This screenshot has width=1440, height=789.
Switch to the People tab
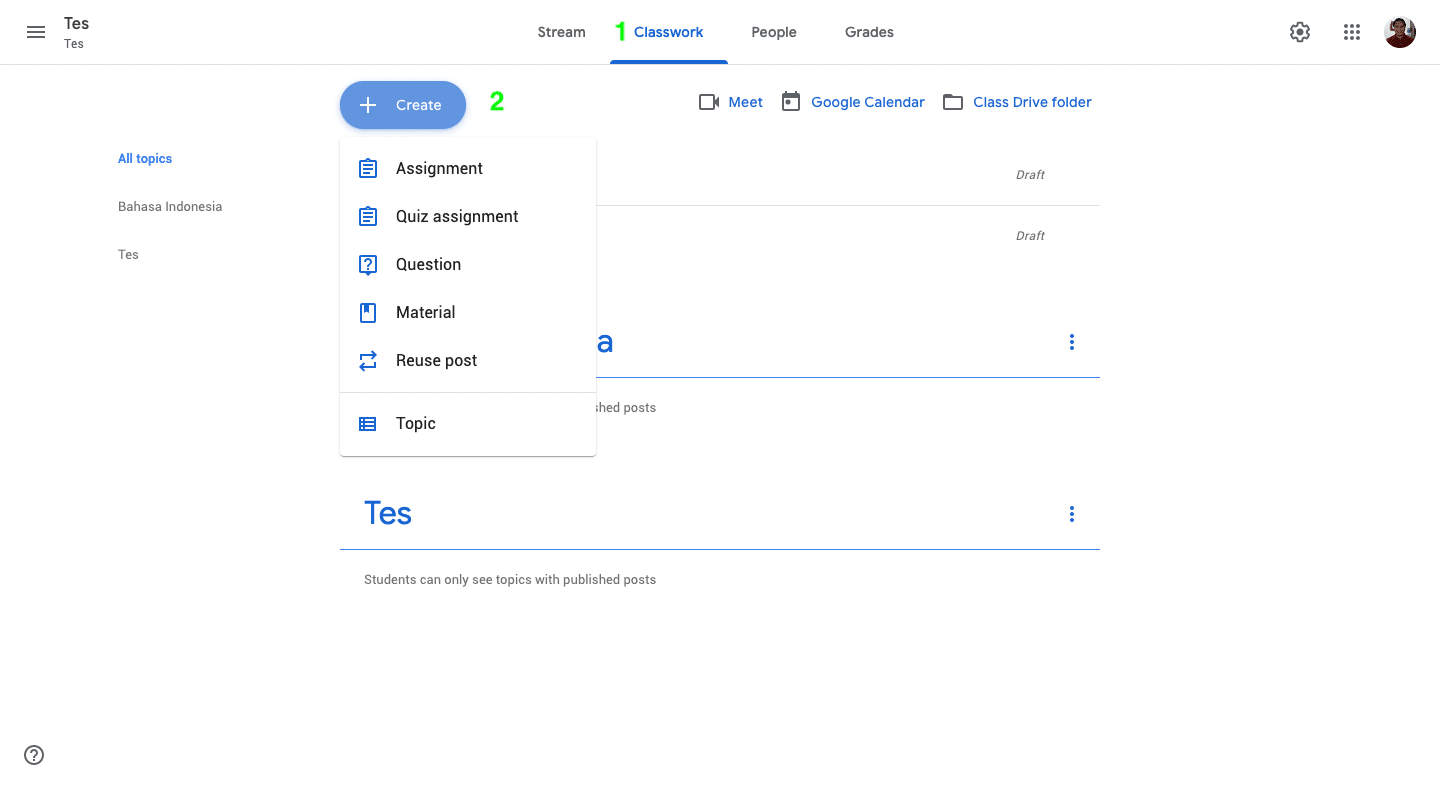click(x=774, y=32)
